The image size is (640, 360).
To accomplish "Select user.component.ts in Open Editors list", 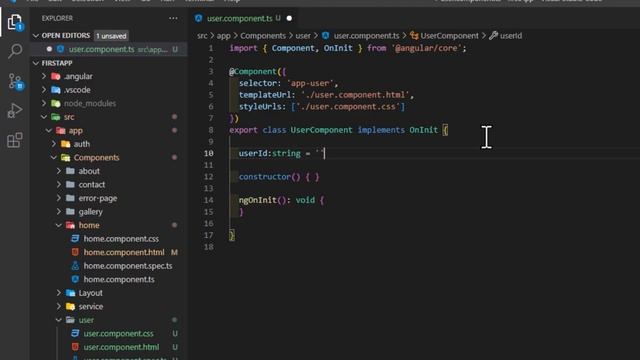I will tap(109, 49).
